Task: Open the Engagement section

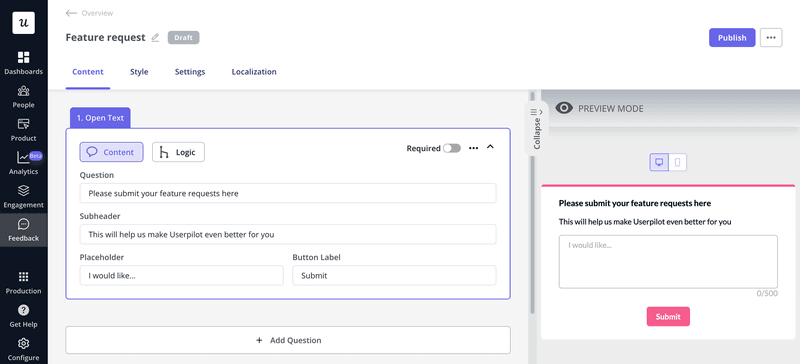Action: point(23,197)
